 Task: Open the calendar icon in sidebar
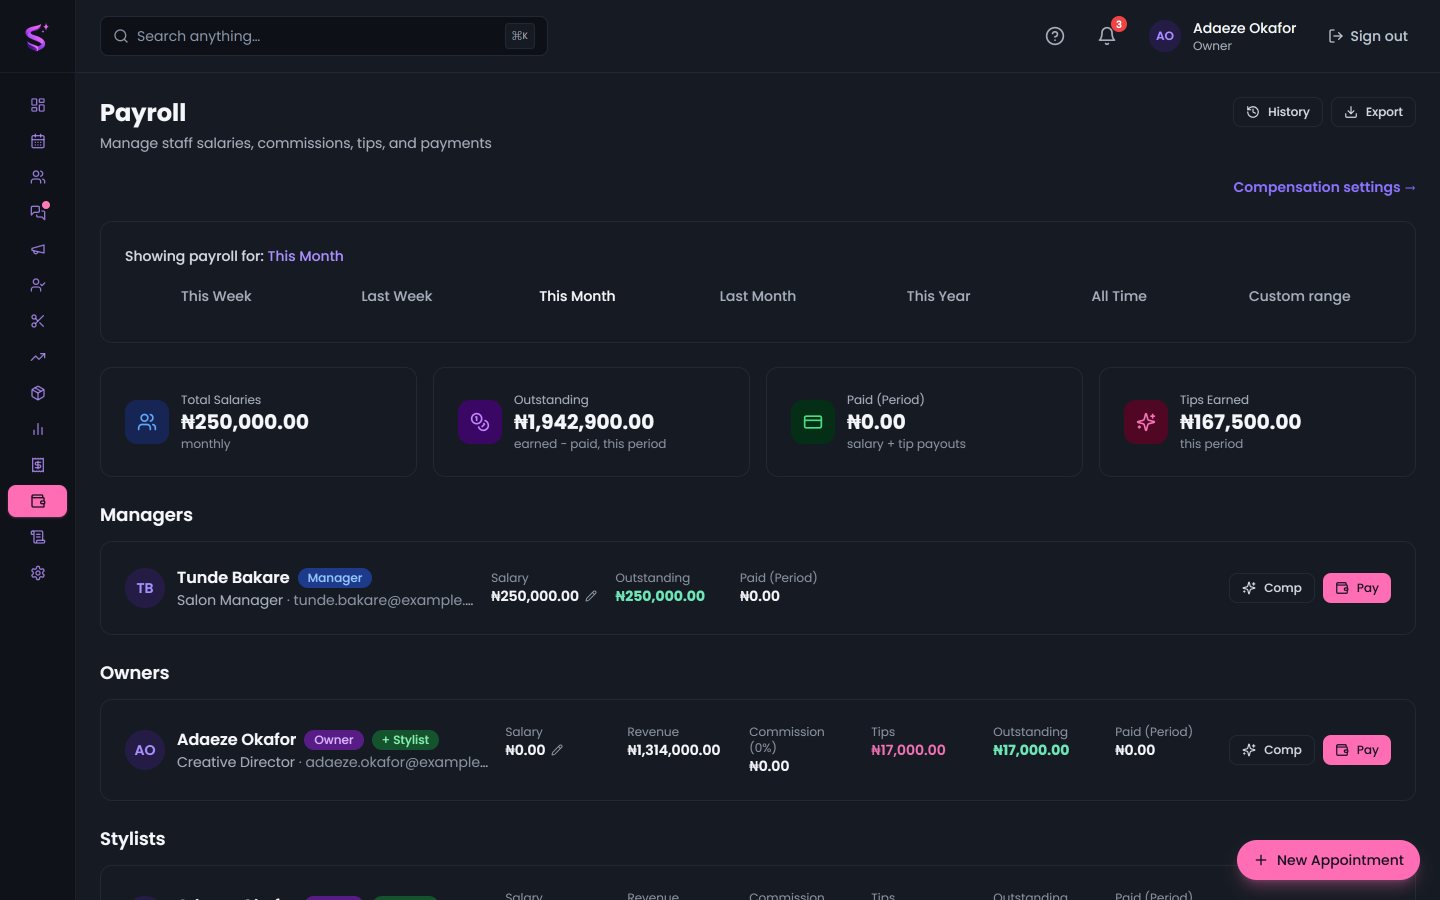(38, 141)
